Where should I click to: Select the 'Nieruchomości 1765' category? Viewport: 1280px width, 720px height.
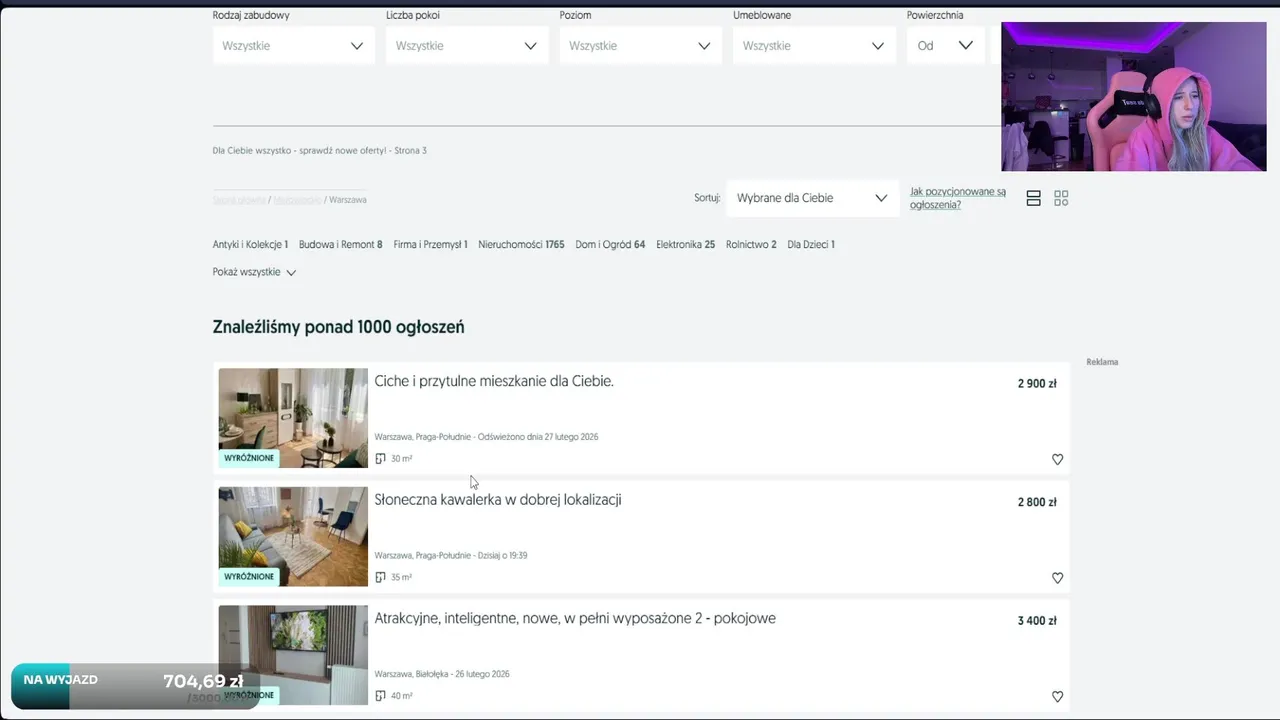[x=521, y=244]
